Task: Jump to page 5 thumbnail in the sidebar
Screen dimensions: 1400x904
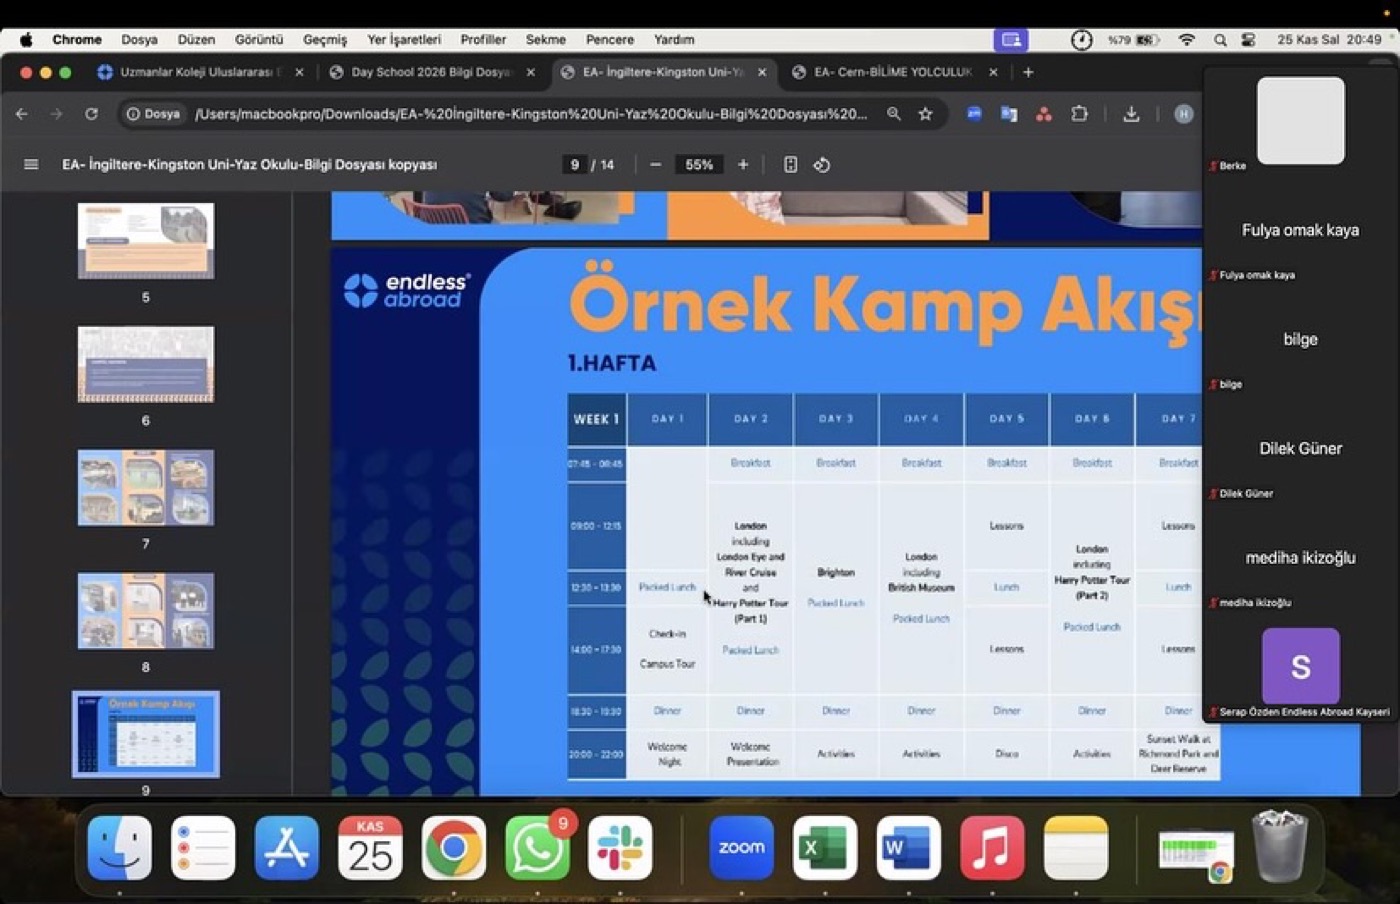Action: click(146, 241)
